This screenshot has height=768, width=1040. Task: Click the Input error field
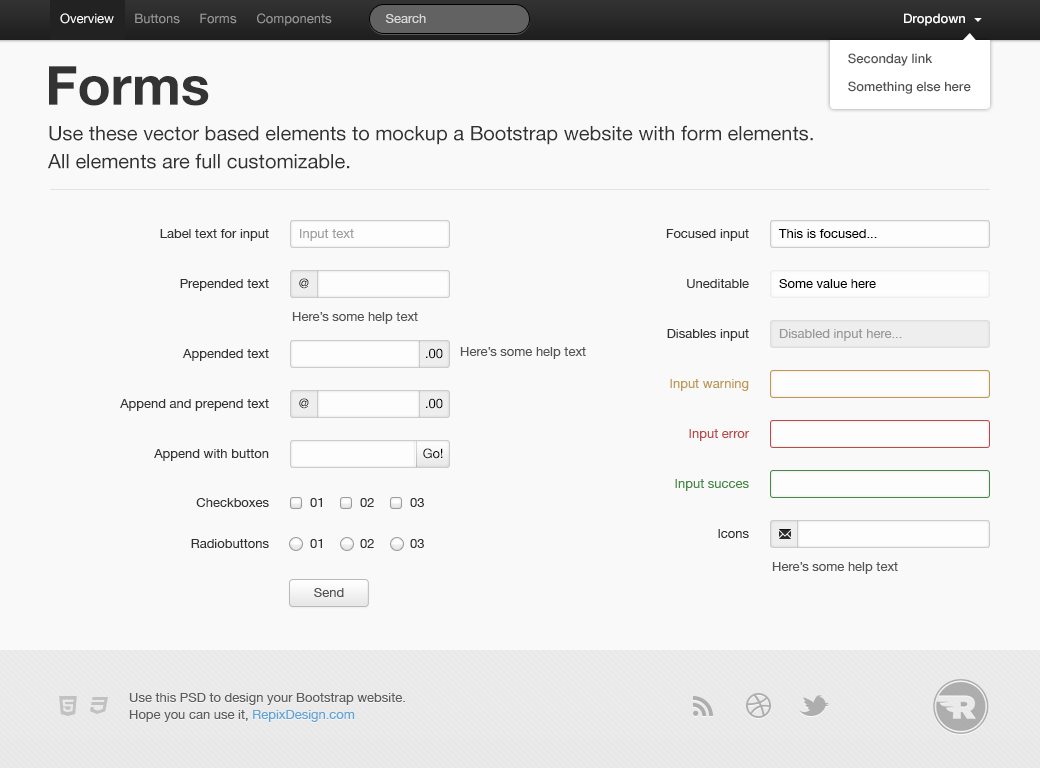(x=879, y=434)
